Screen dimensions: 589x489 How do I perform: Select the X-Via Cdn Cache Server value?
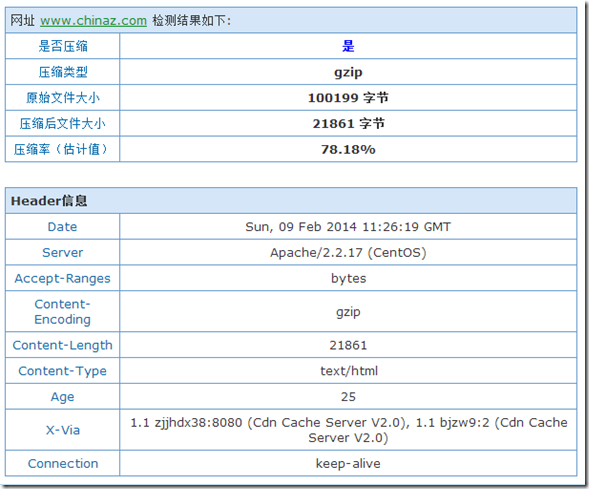tap(348, 430)
